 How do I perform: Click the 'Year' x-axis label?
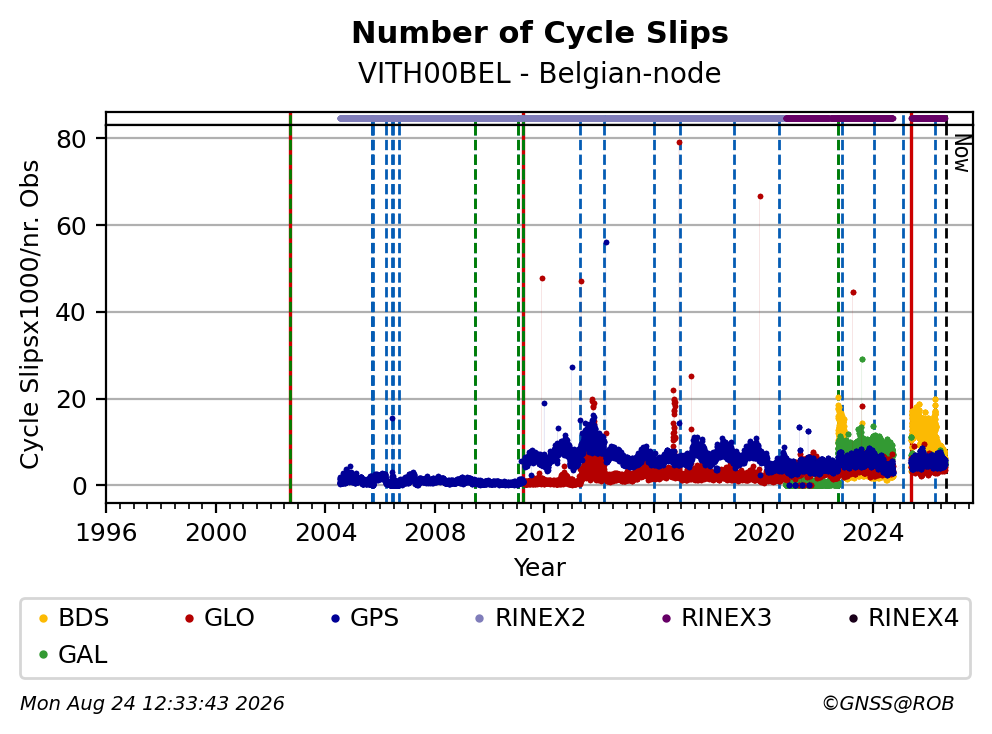click(540, 568)
